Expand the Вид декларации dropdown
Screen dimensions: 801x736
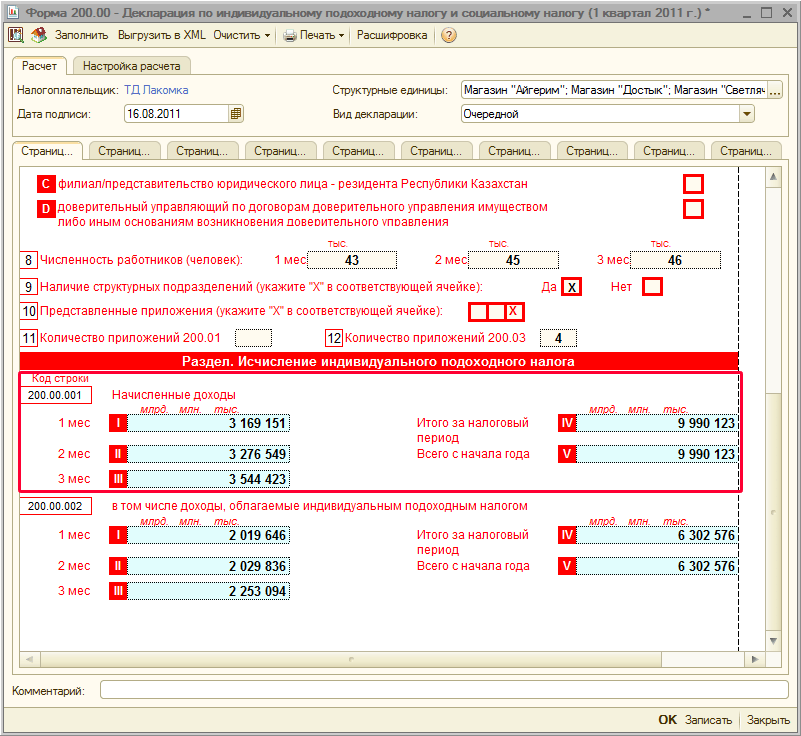tap(747, 114)
